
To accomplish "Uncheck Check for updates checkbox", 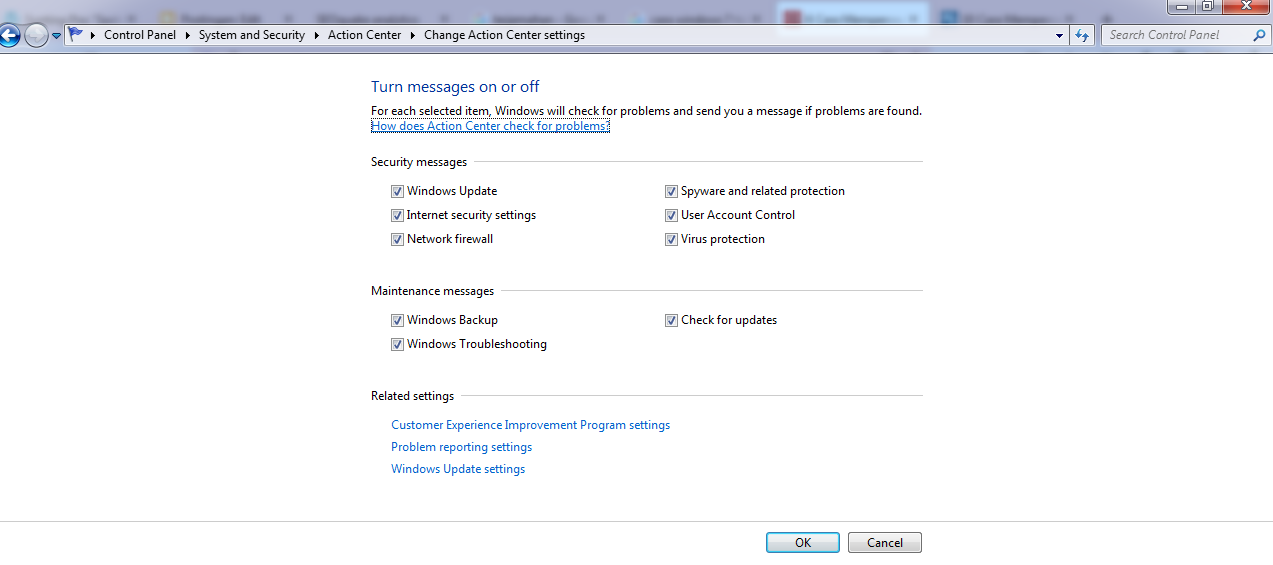I will point(672,320).
